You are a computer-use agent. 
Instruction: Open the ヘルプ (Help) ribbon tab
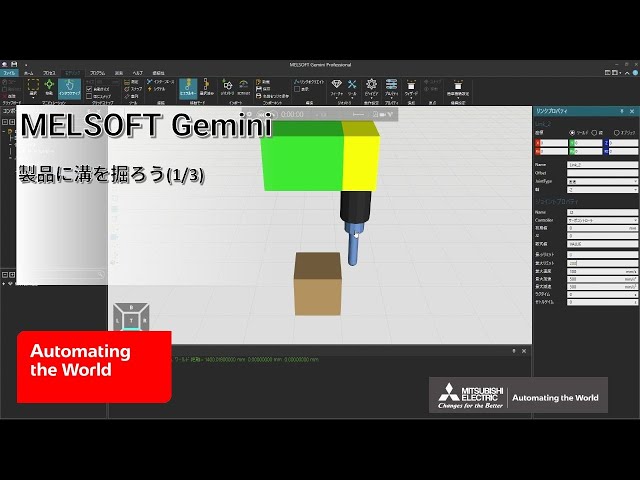[x=138, y=73]
